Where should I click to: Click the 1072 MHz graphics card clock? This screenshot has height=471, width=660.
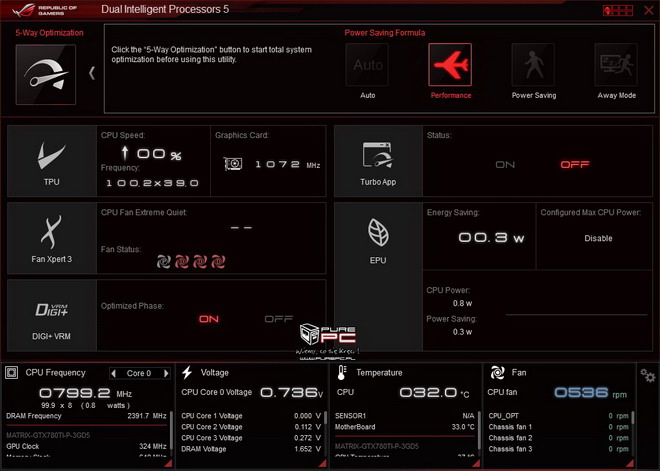tap(287, 165)
